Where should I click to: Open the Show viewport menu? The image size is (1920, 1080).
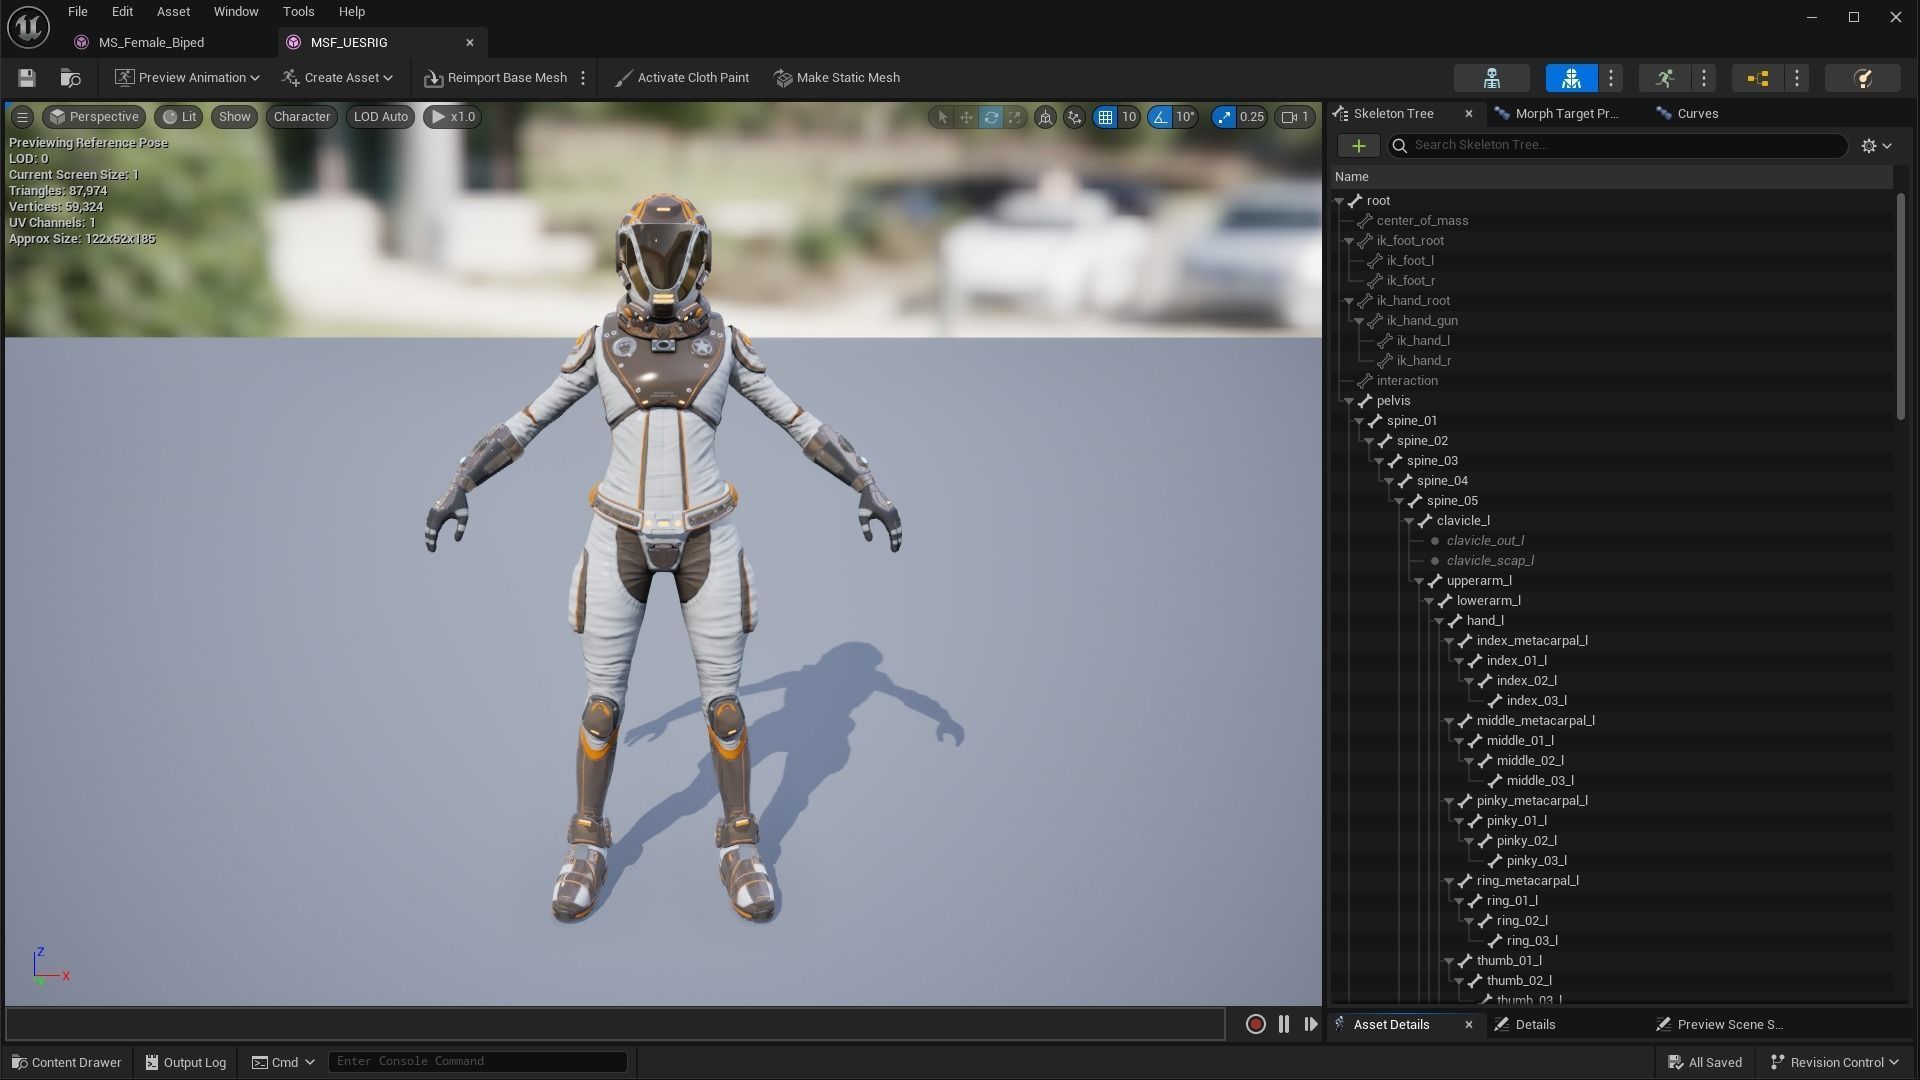coord(235,117)
